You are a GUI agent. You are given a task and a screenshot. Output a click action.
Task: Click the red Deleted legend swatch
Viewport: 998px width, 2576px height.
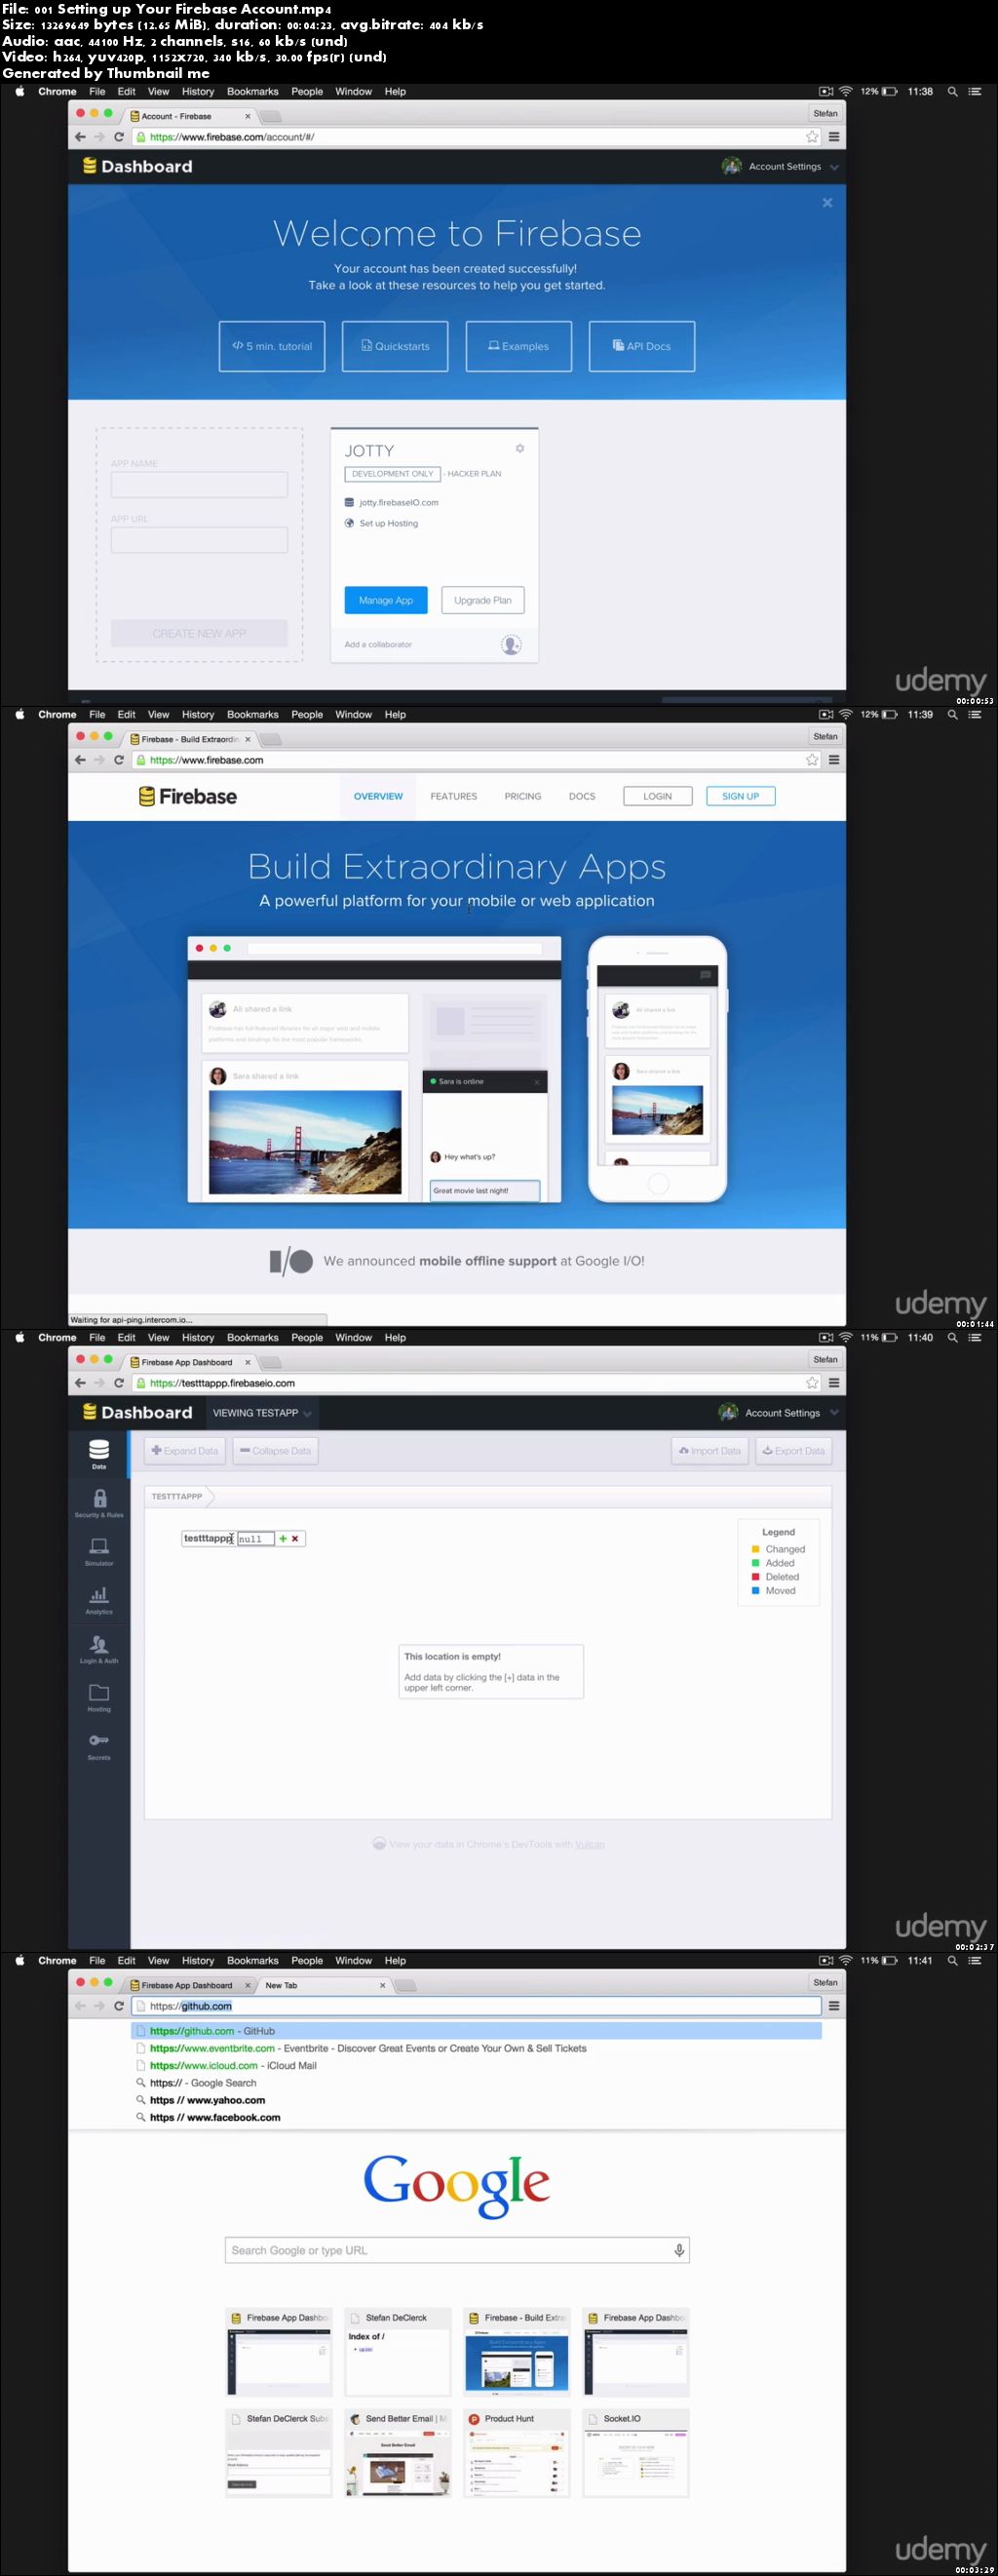click(756, 1577)
